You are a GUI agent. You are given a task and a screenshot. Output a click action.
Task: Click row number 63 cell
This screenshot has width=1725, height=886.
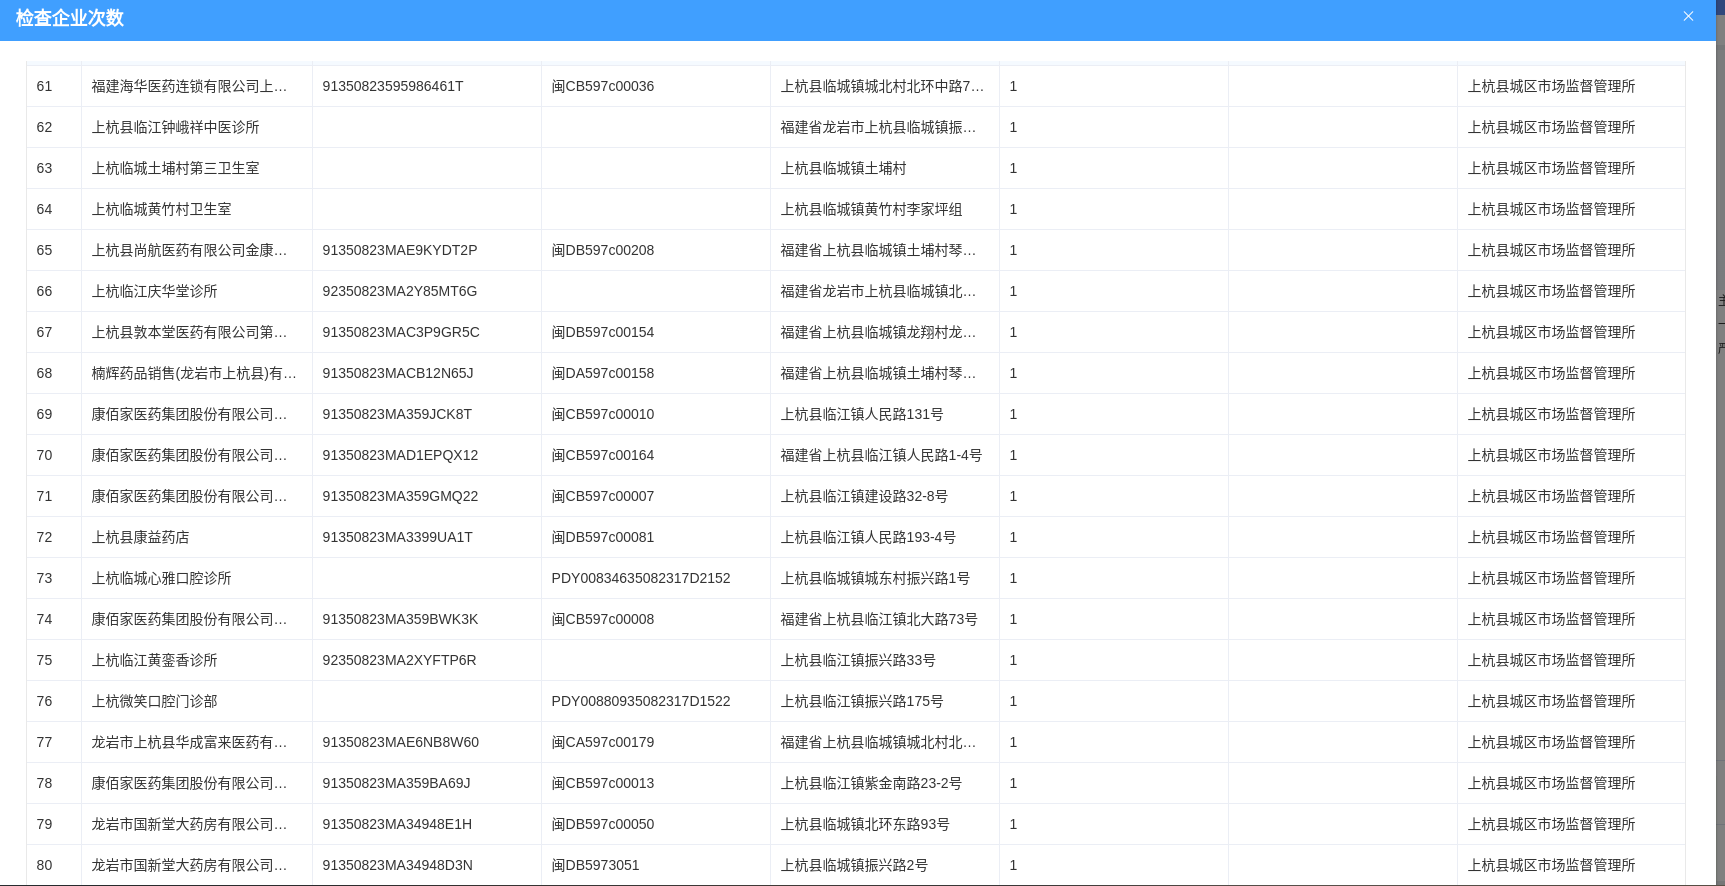click(45, 169)
